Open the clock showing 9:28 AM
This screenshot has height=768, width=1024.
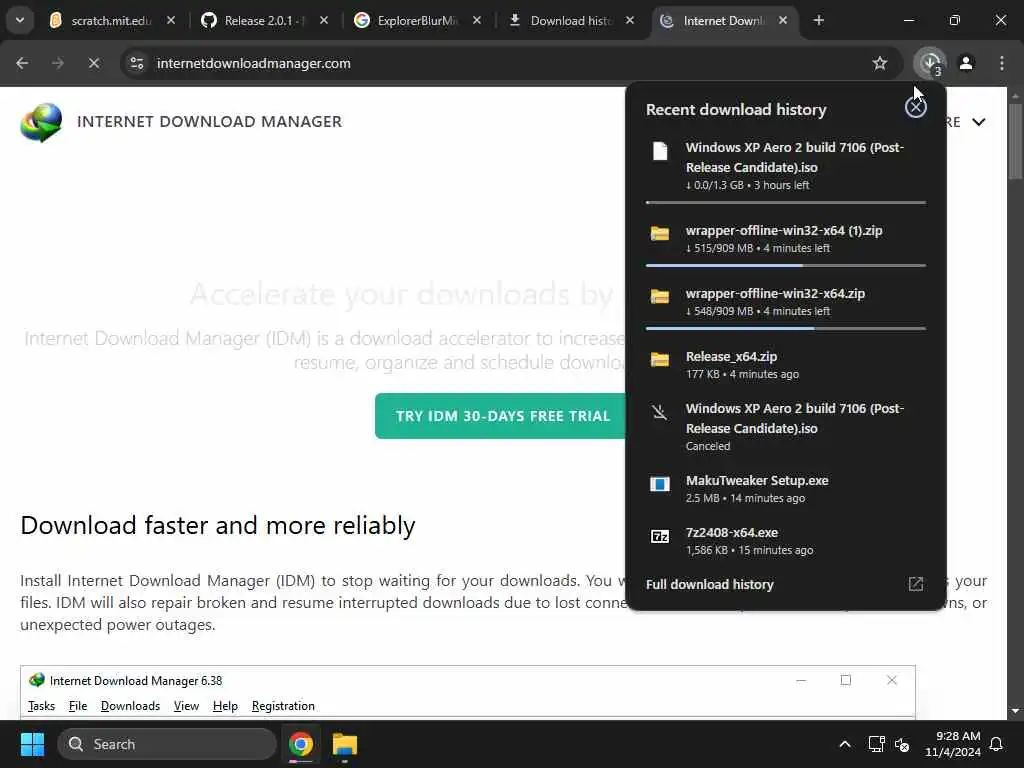[x=952, y=744]
